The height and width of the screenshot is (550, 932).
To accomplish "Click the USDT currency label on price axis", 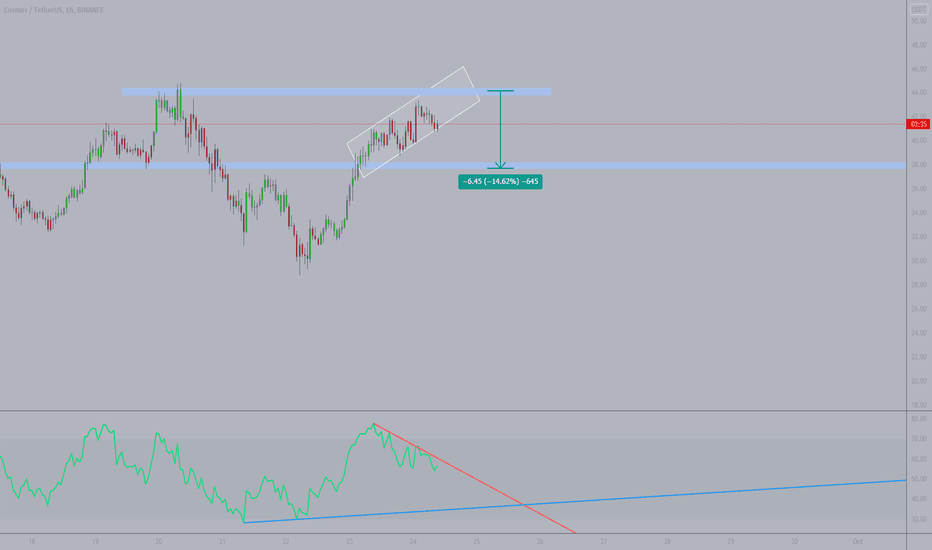I will coord(919,10).
